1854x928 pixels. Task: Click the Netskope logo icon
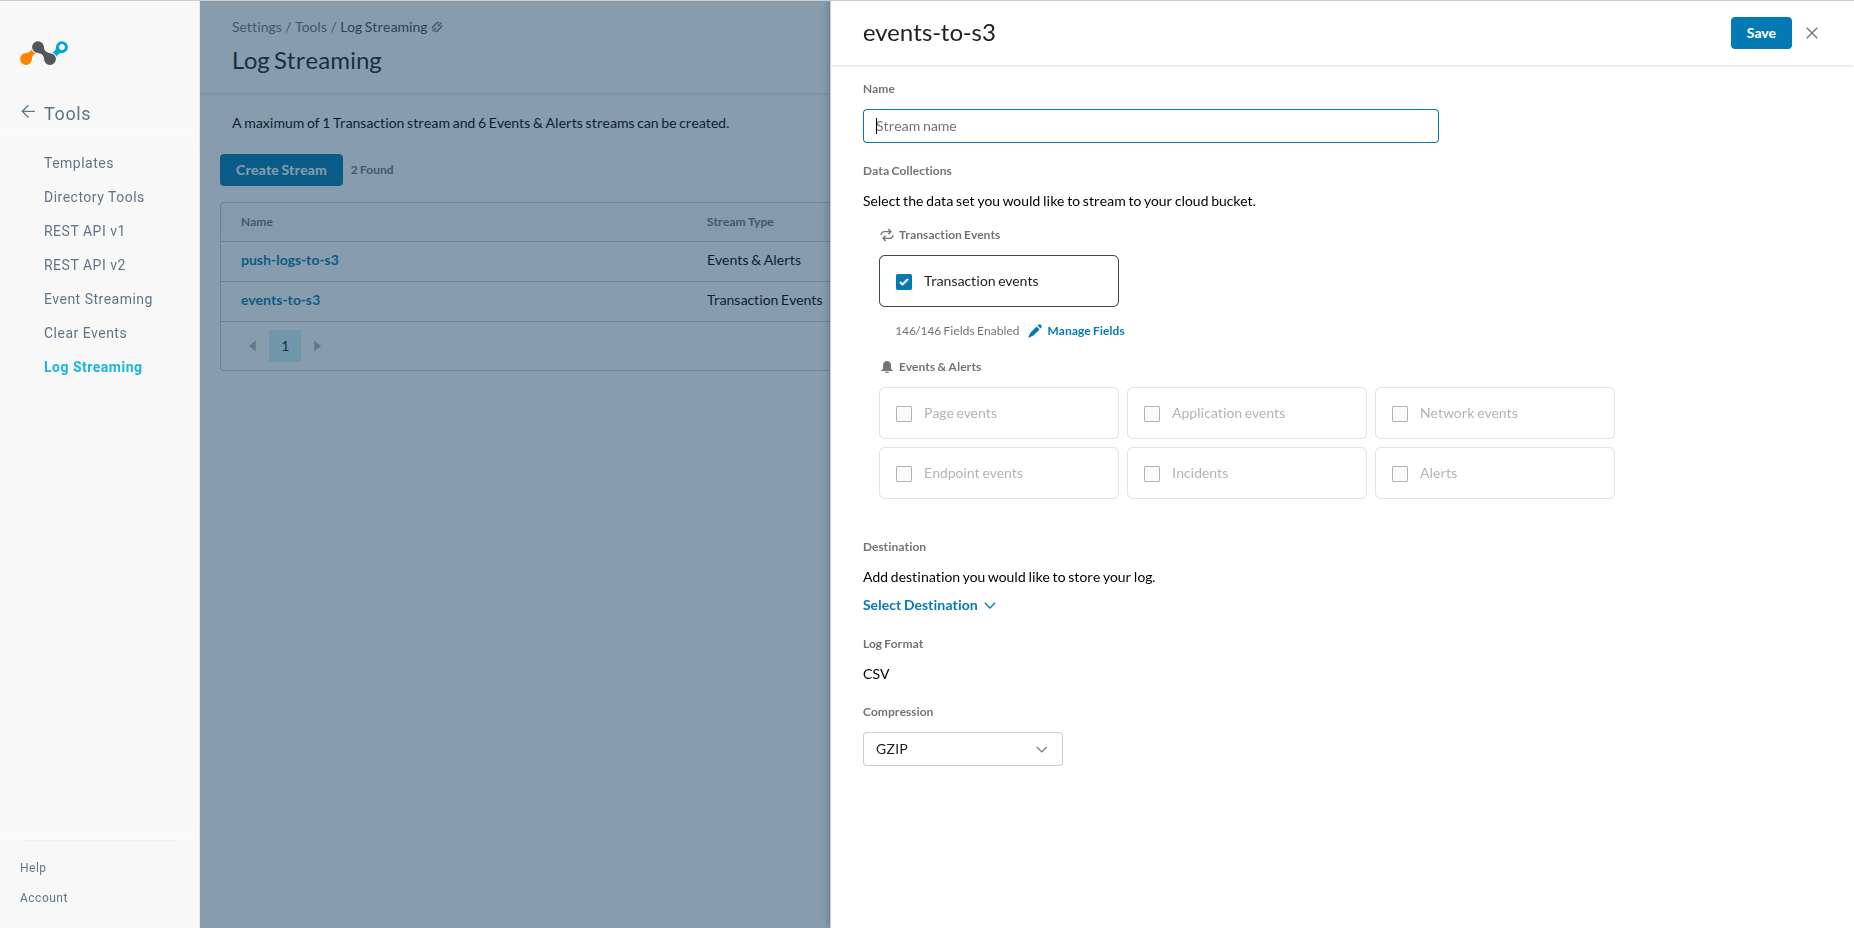pos(44,53)
